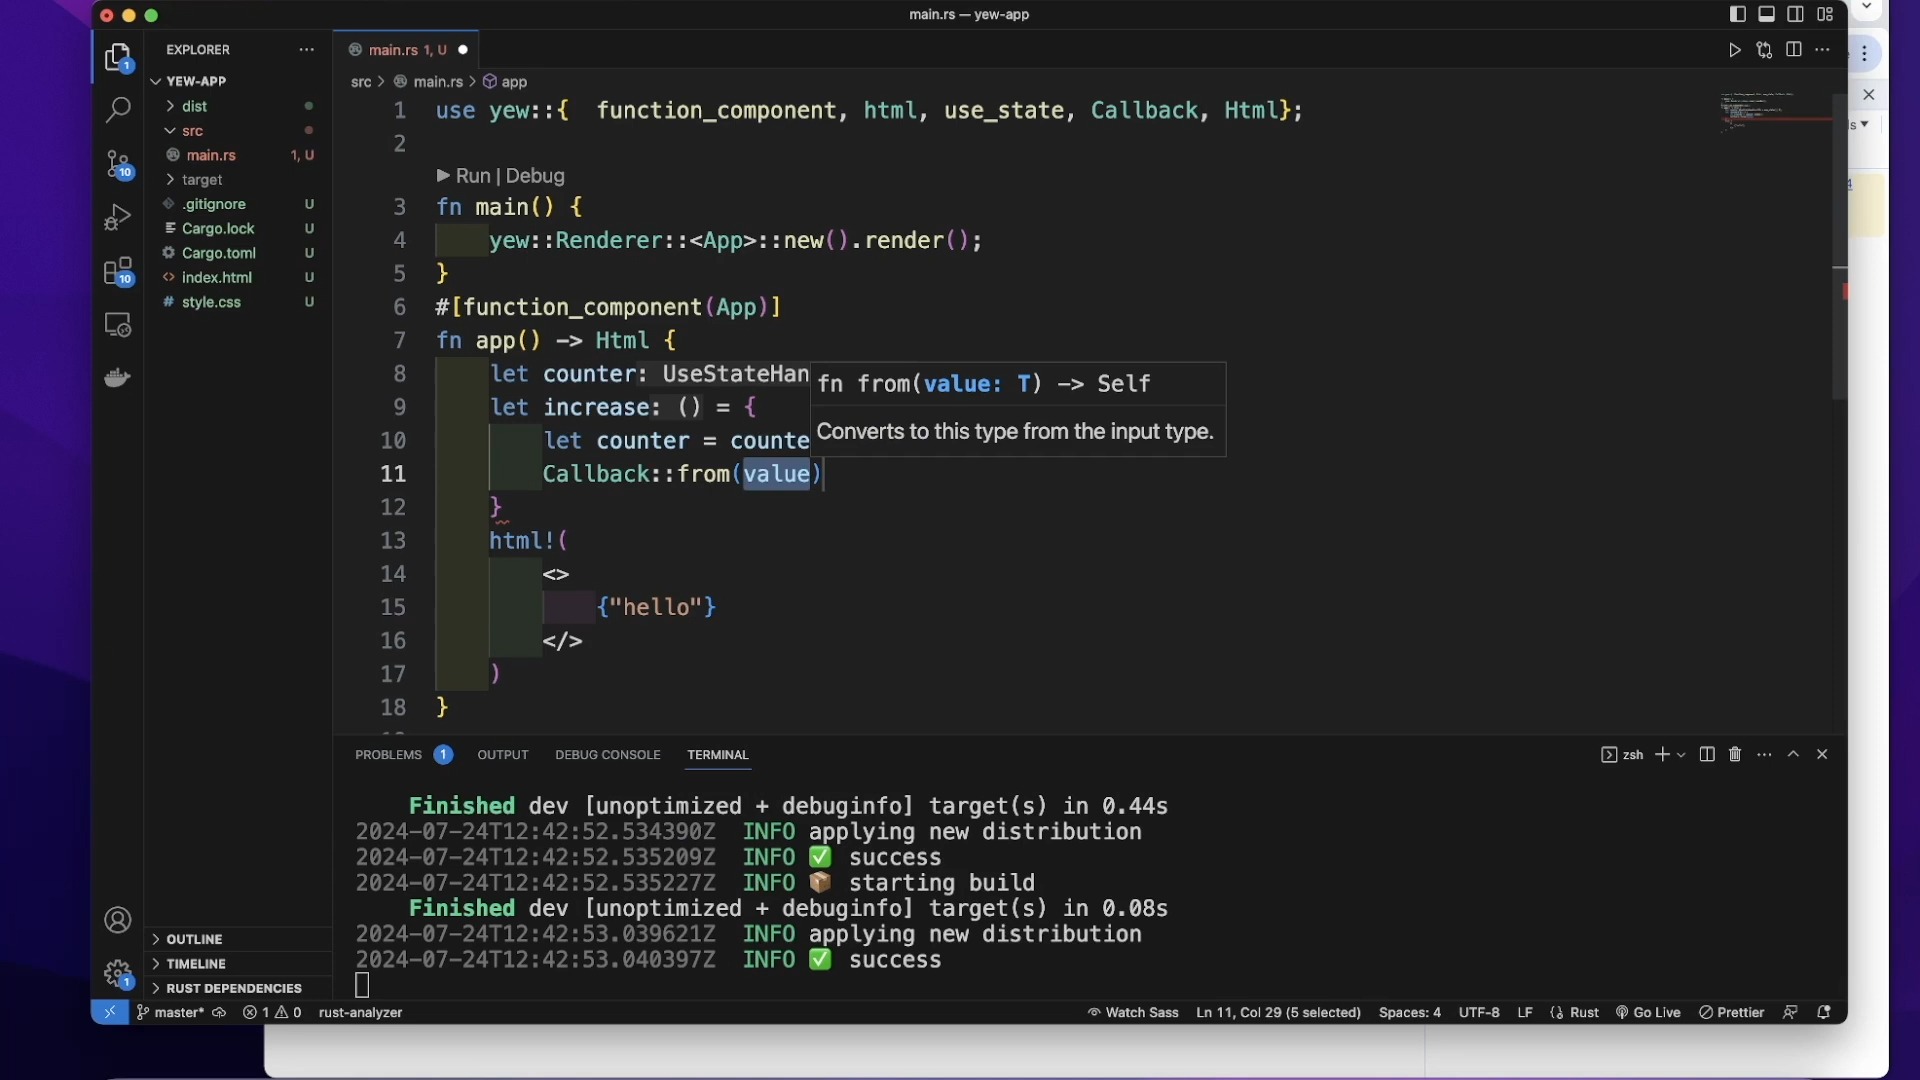Switch to the PROBLEMS tab
Image resolution: width=1920 pixels, height=1080 pixels.
point(388,755)
